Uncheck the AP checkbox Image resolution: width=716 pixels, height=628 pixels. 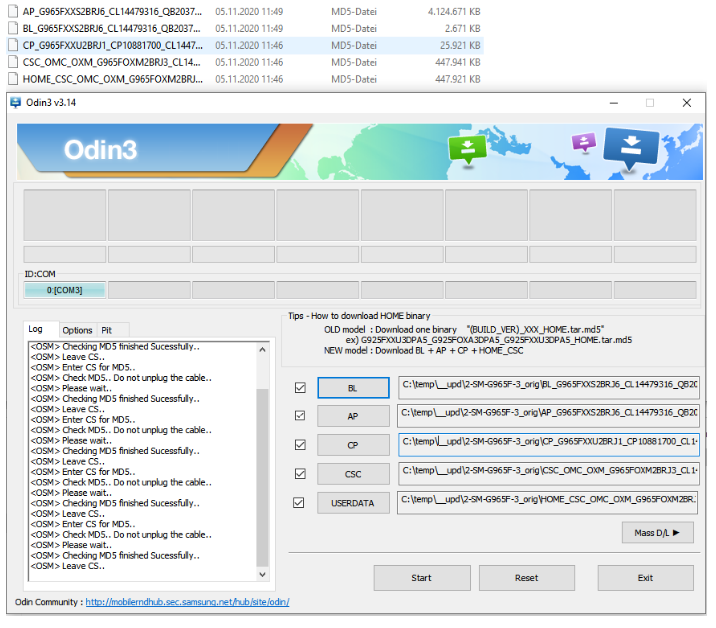[300, 416]
